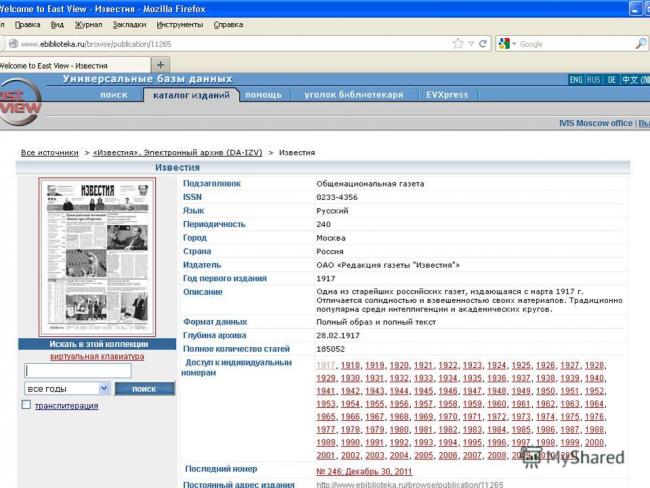650x488 pixels.
Task: Open the 1928 issues link
Action: click(594, 365)
